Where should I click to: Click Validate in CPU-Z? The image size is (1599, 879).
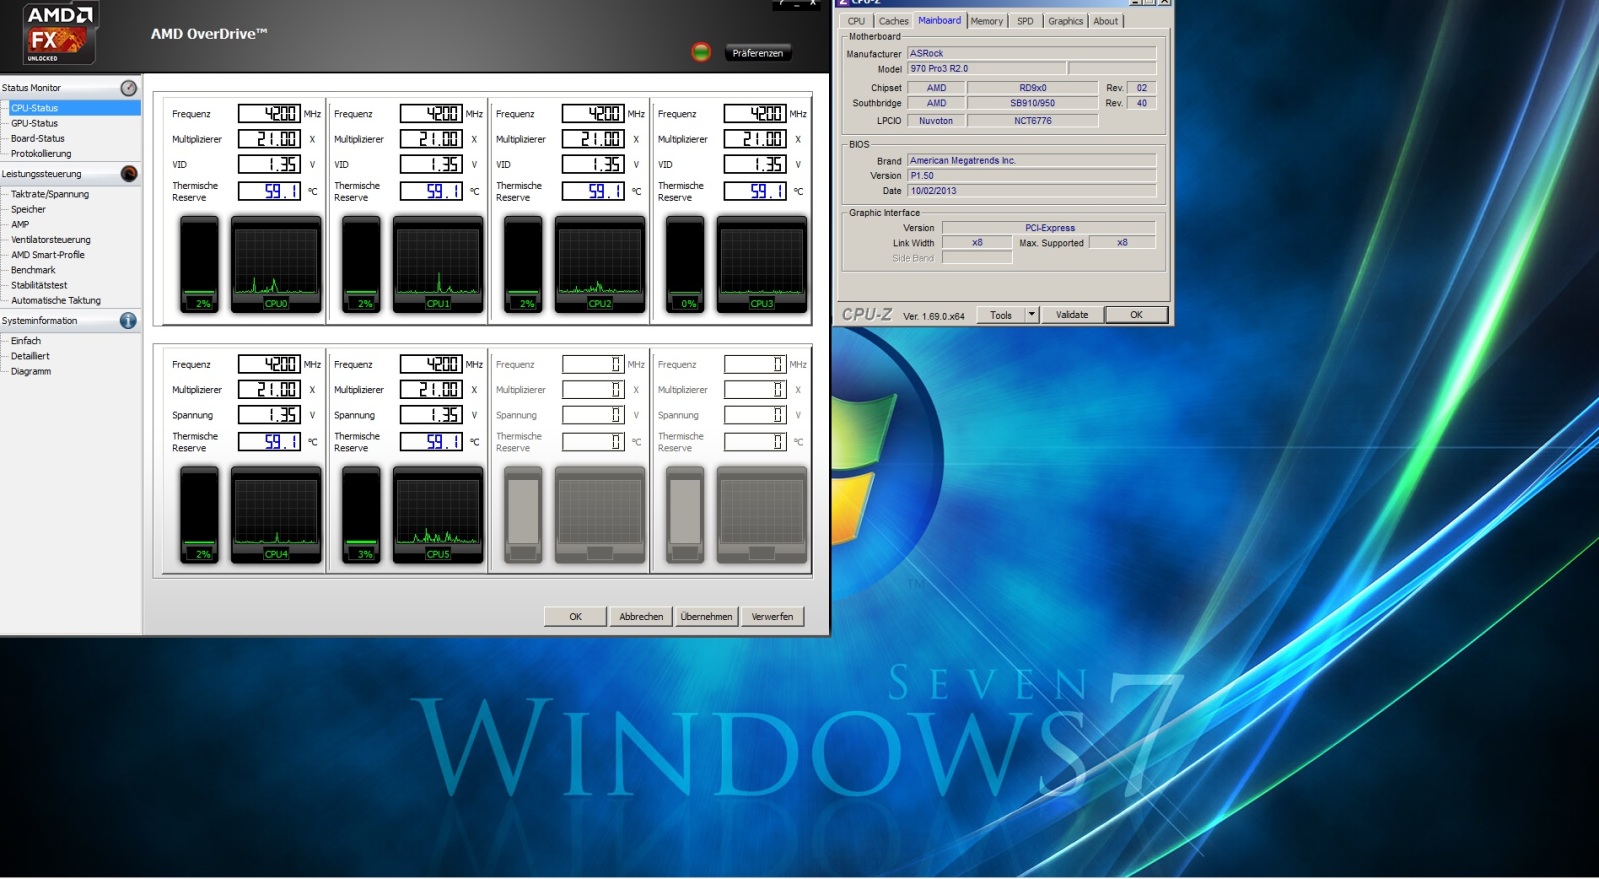point(1072,315)
